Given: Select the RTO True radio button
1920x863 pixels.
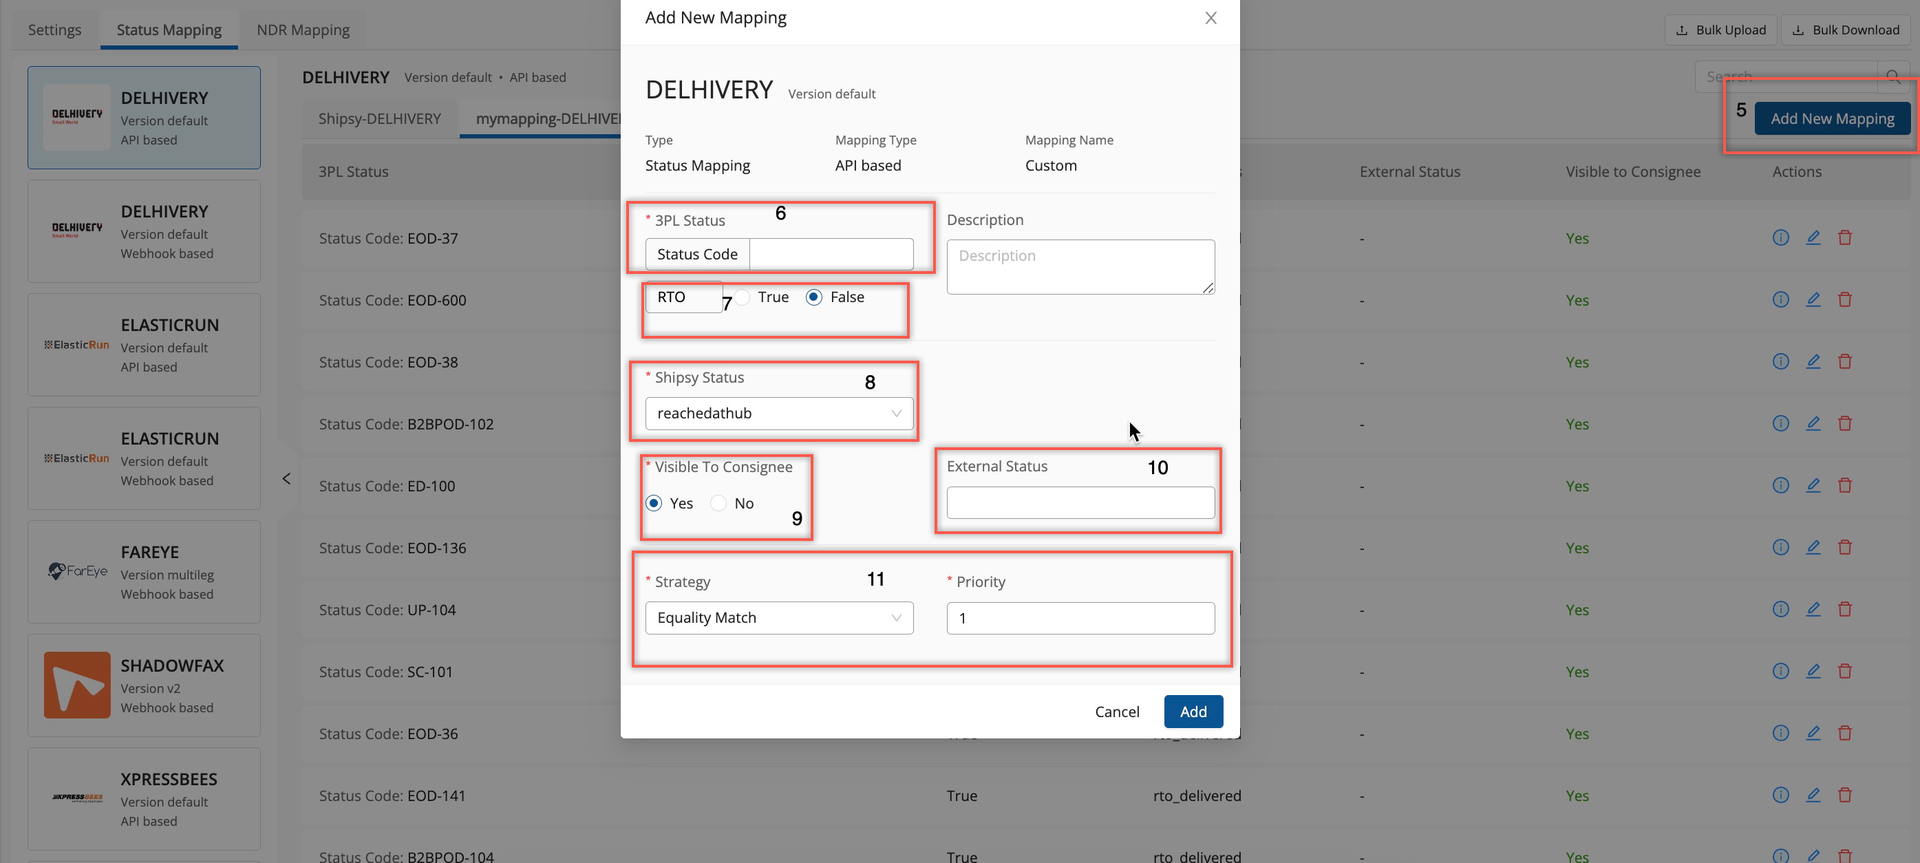Looking at the screenshot, I should [x=743, y=298].
